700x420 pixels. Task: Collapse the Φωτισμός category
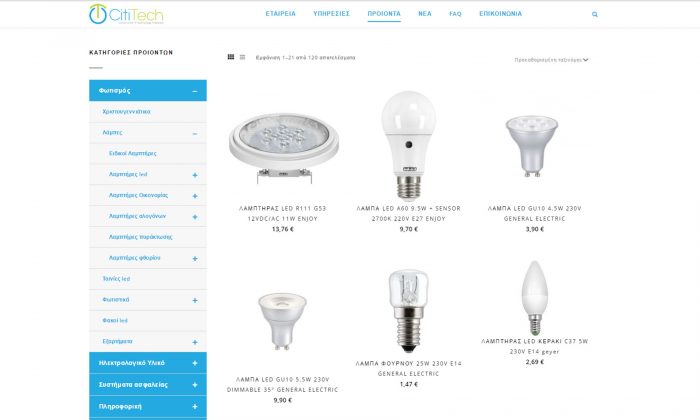195,91
